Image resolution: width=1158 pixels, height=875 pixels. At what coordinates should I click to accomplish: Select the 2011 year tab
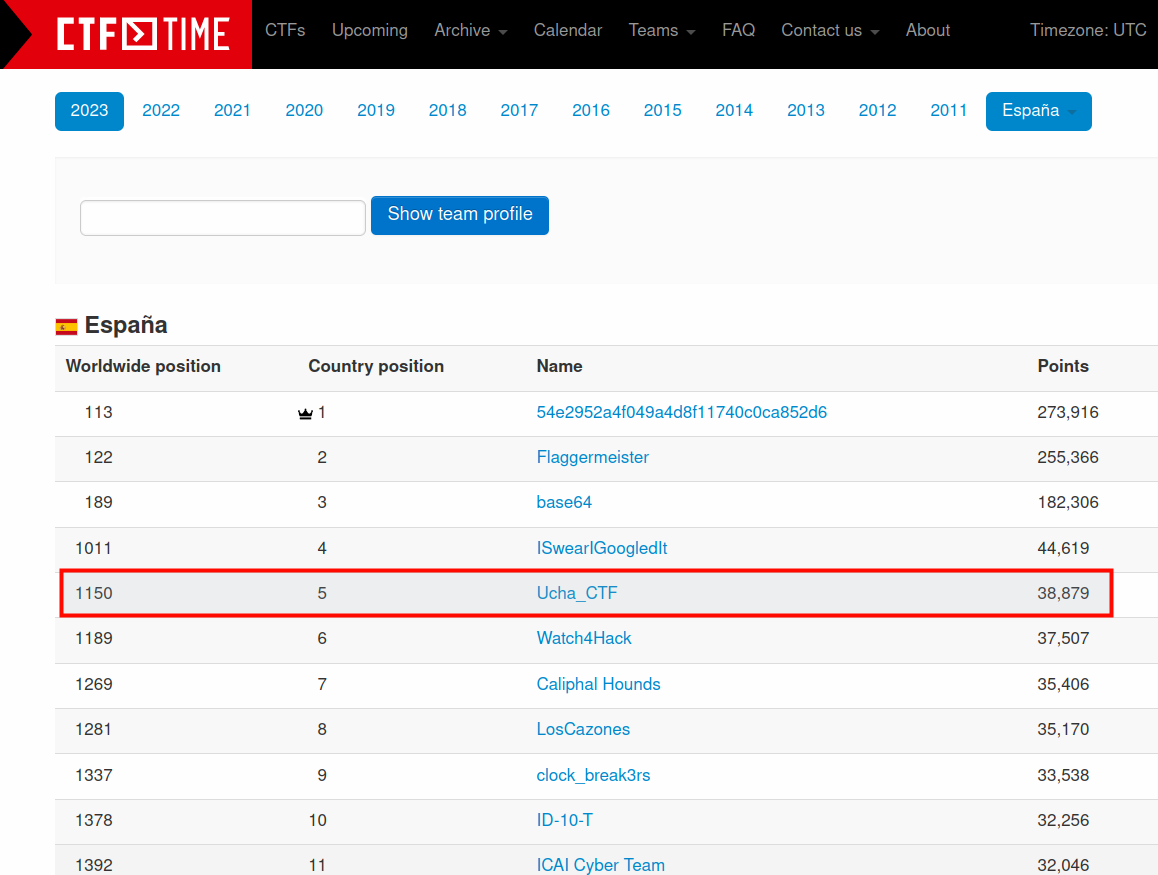point(949,111)
